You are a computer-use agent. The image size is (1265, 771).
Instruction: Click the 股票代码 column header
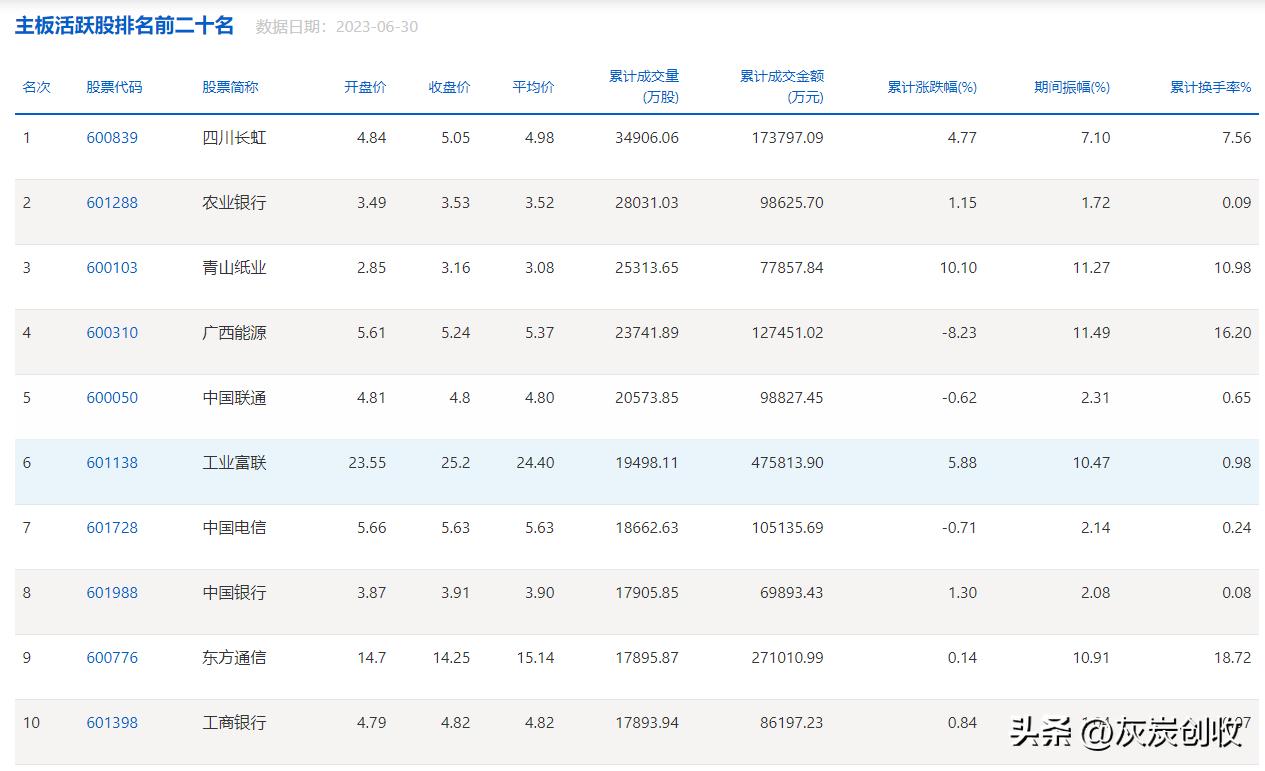(x=114, y=87)
